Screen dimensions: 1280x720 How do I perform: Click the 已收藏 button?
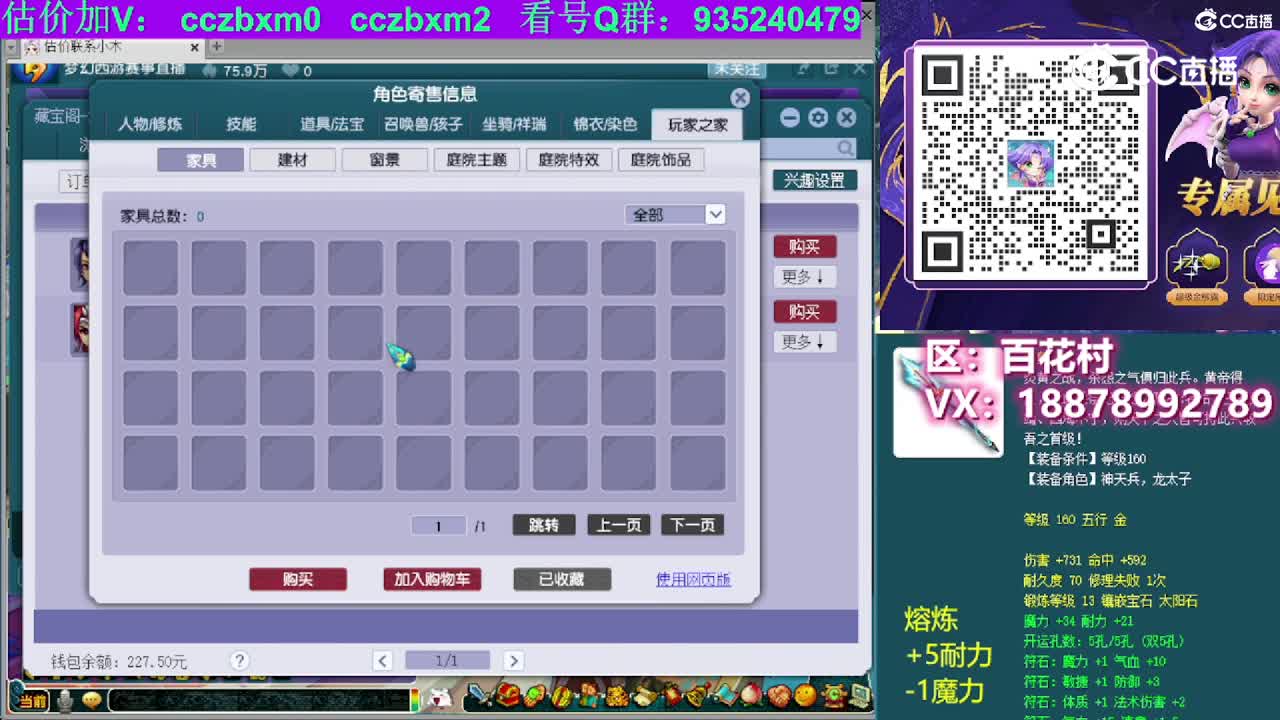click(x=562, y=579)
